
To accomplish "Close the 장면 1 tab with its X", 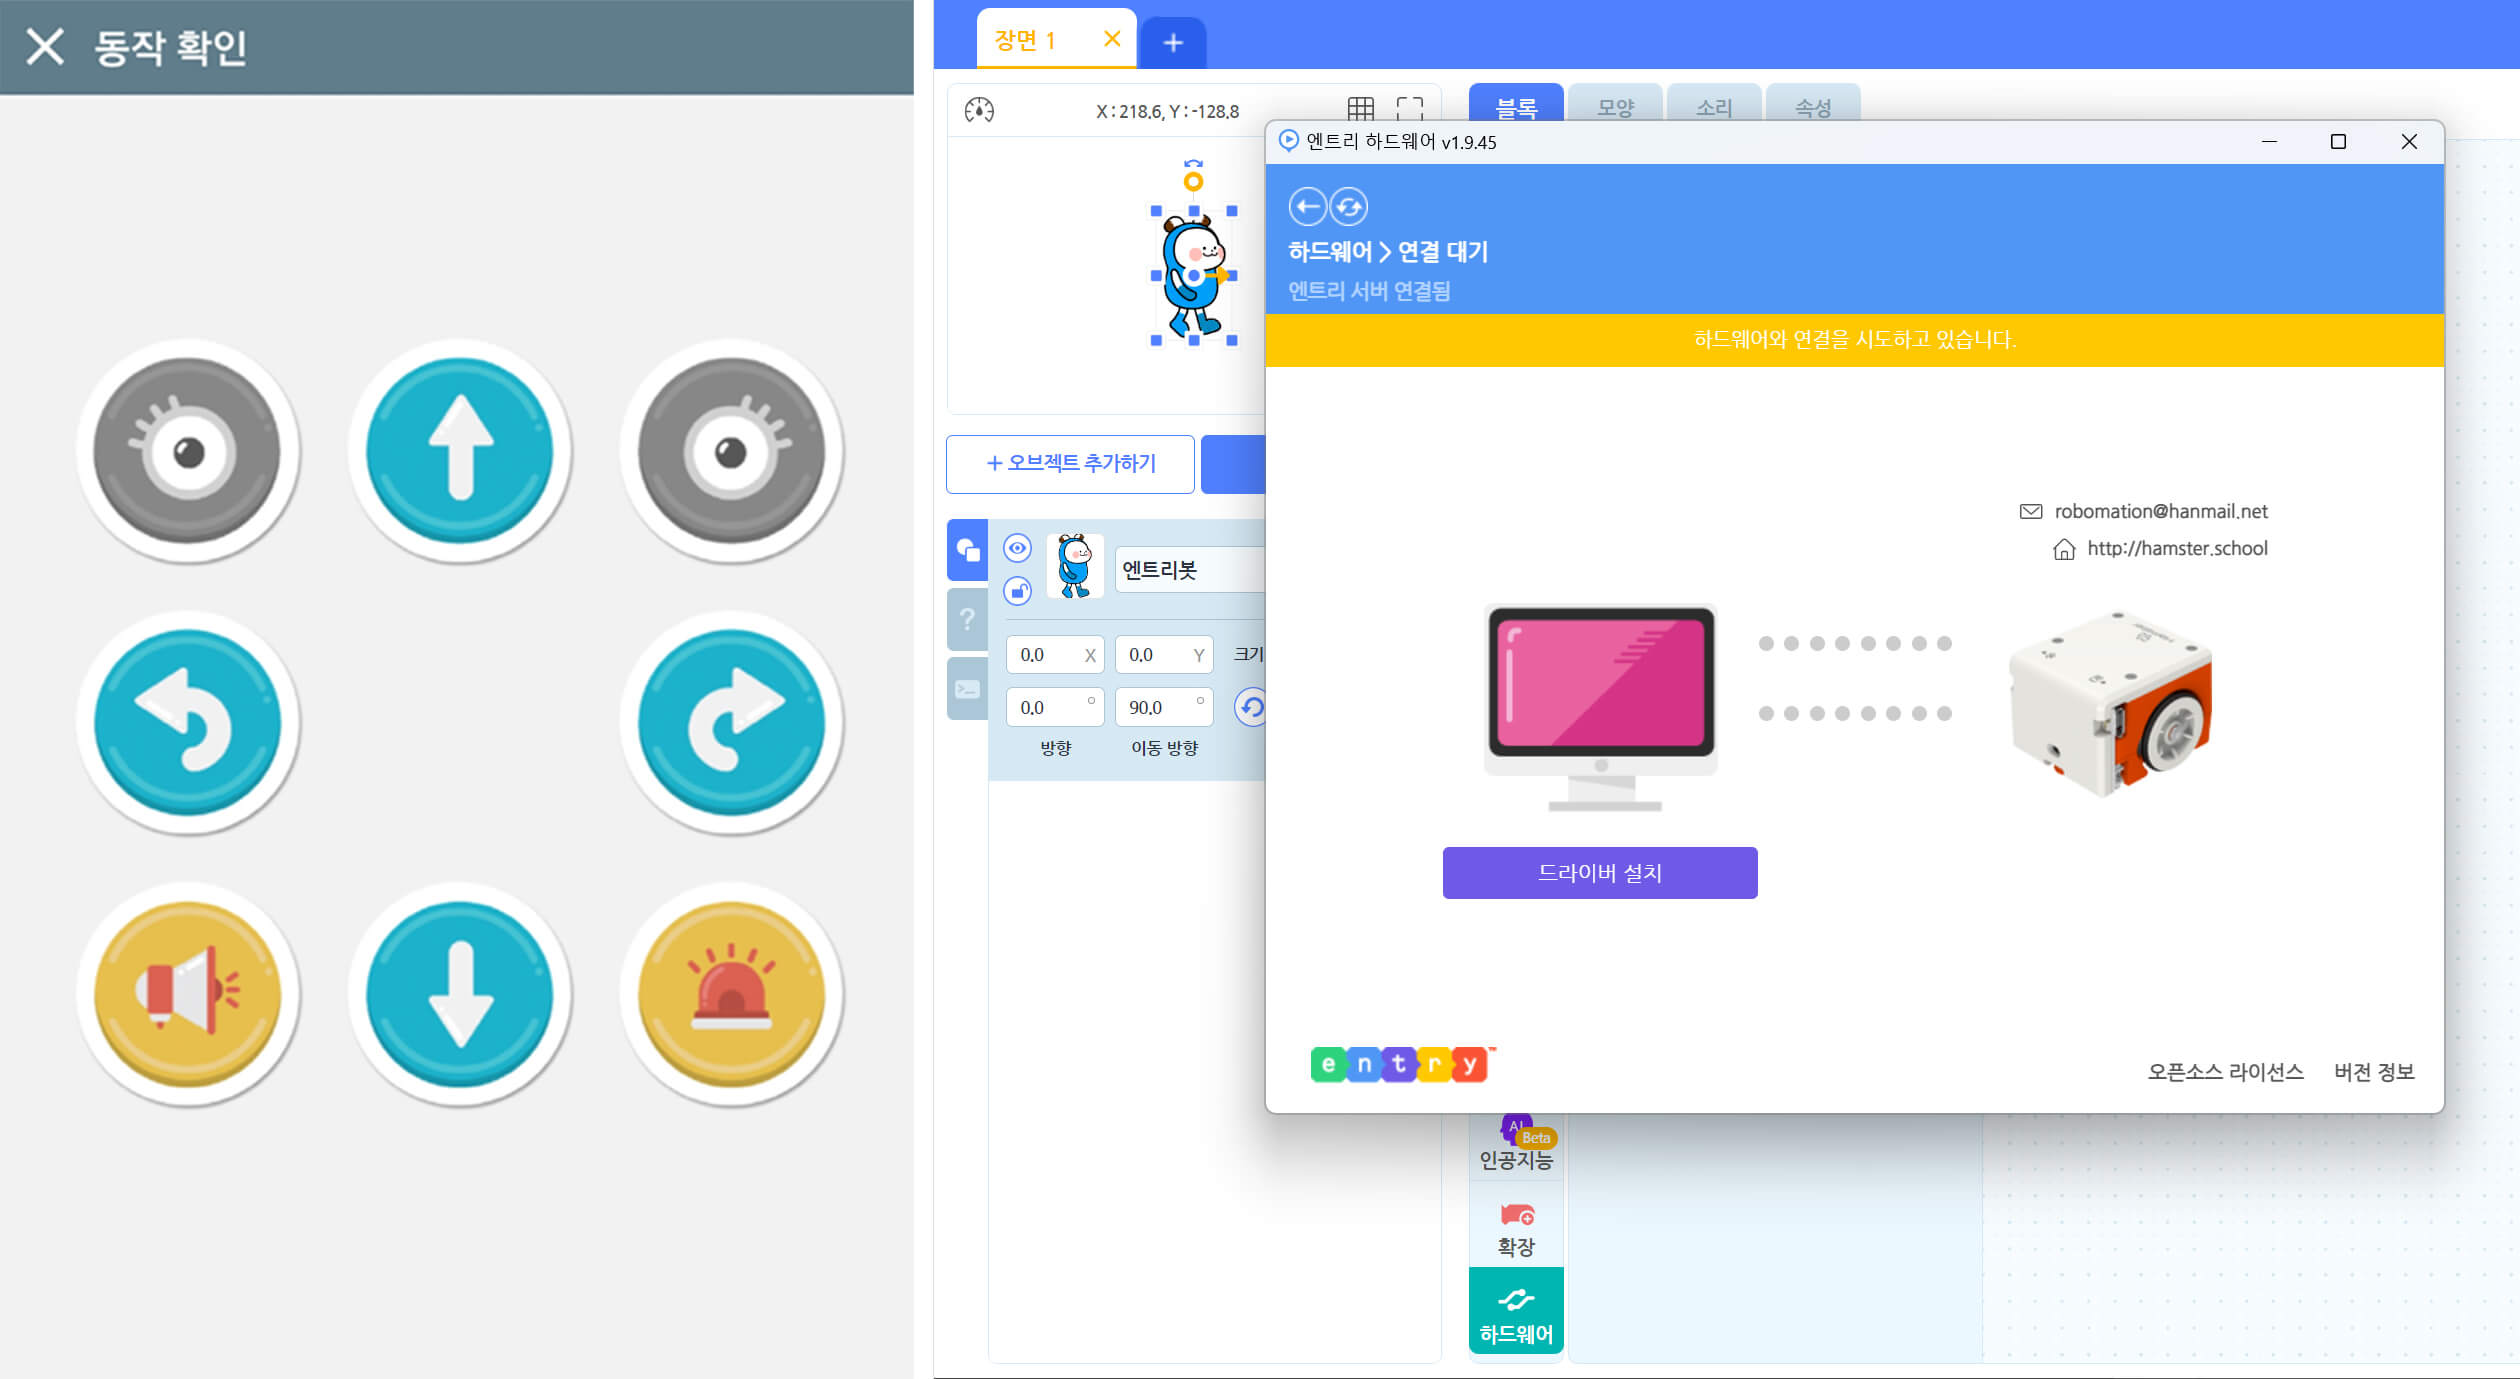I will coord(1112,39).
